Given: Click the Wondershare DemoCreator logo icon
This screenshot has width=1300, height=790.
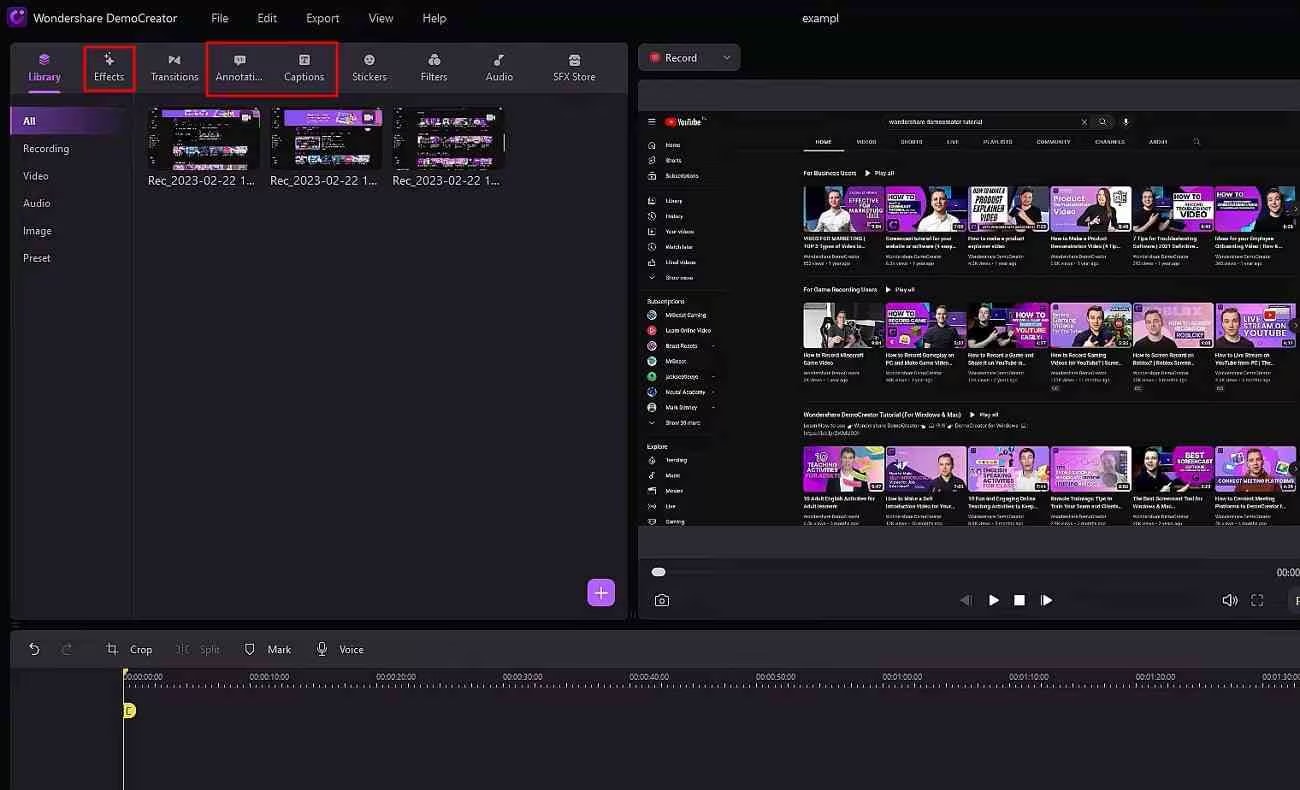Looking at the screenshot, I should coord(16,18).
